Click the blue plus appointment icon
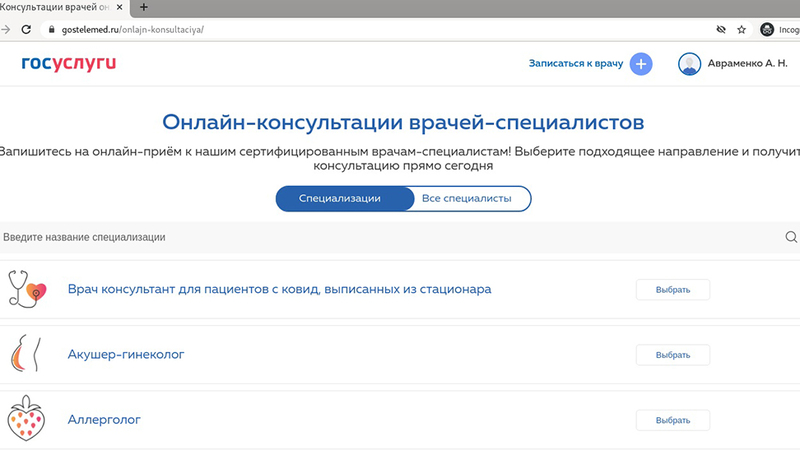 641,64
